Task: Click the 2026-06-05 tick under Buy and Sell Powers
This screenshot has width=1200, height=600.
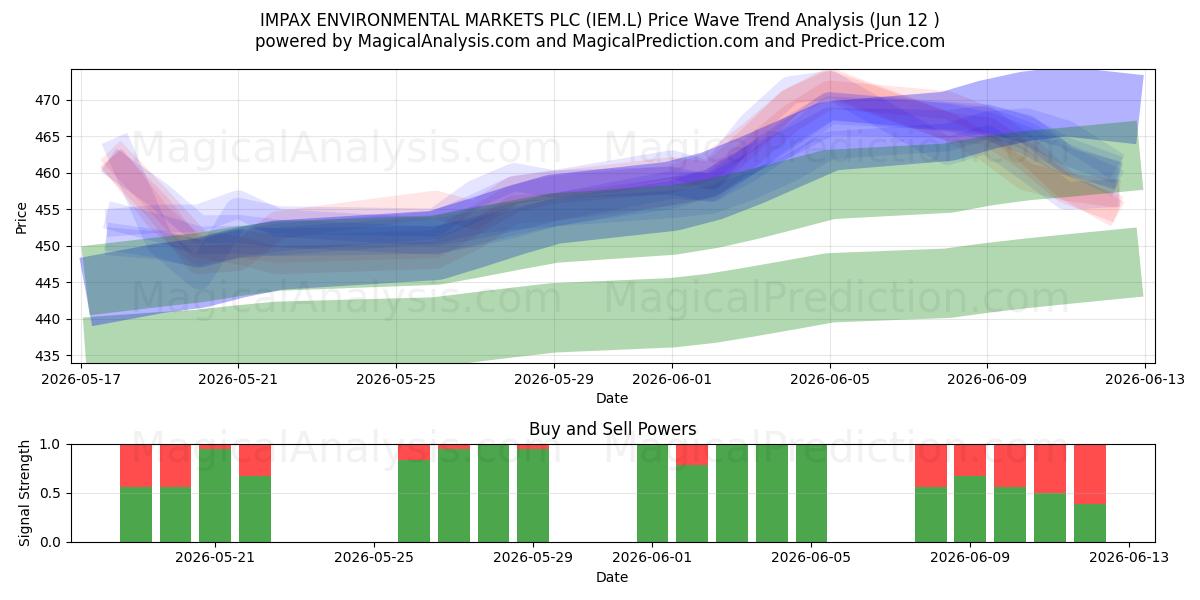Action: point(811,559)
